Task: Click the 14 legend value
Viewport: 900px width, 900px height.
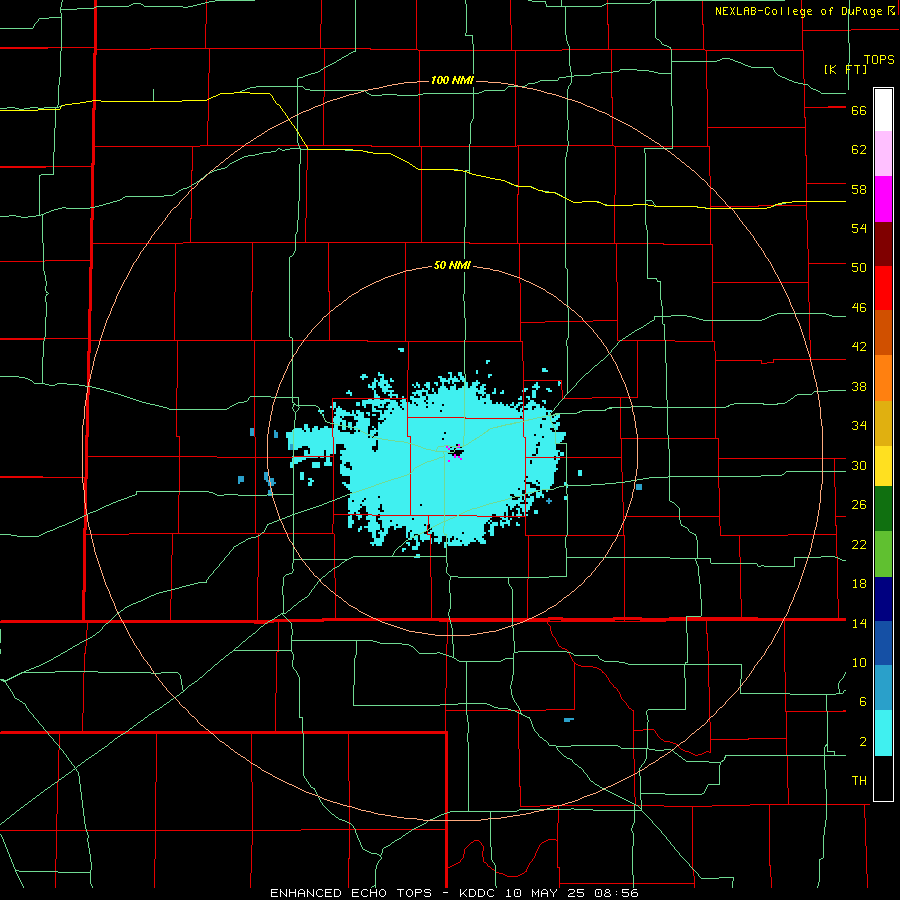Action: (x=859, y=623)
